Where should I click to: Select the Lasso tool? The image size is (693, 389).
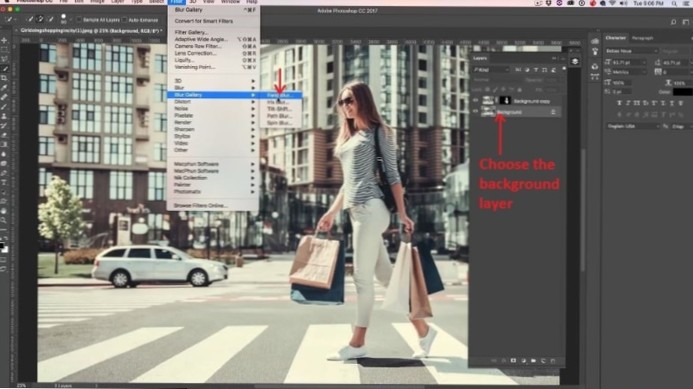click(4, 59)
